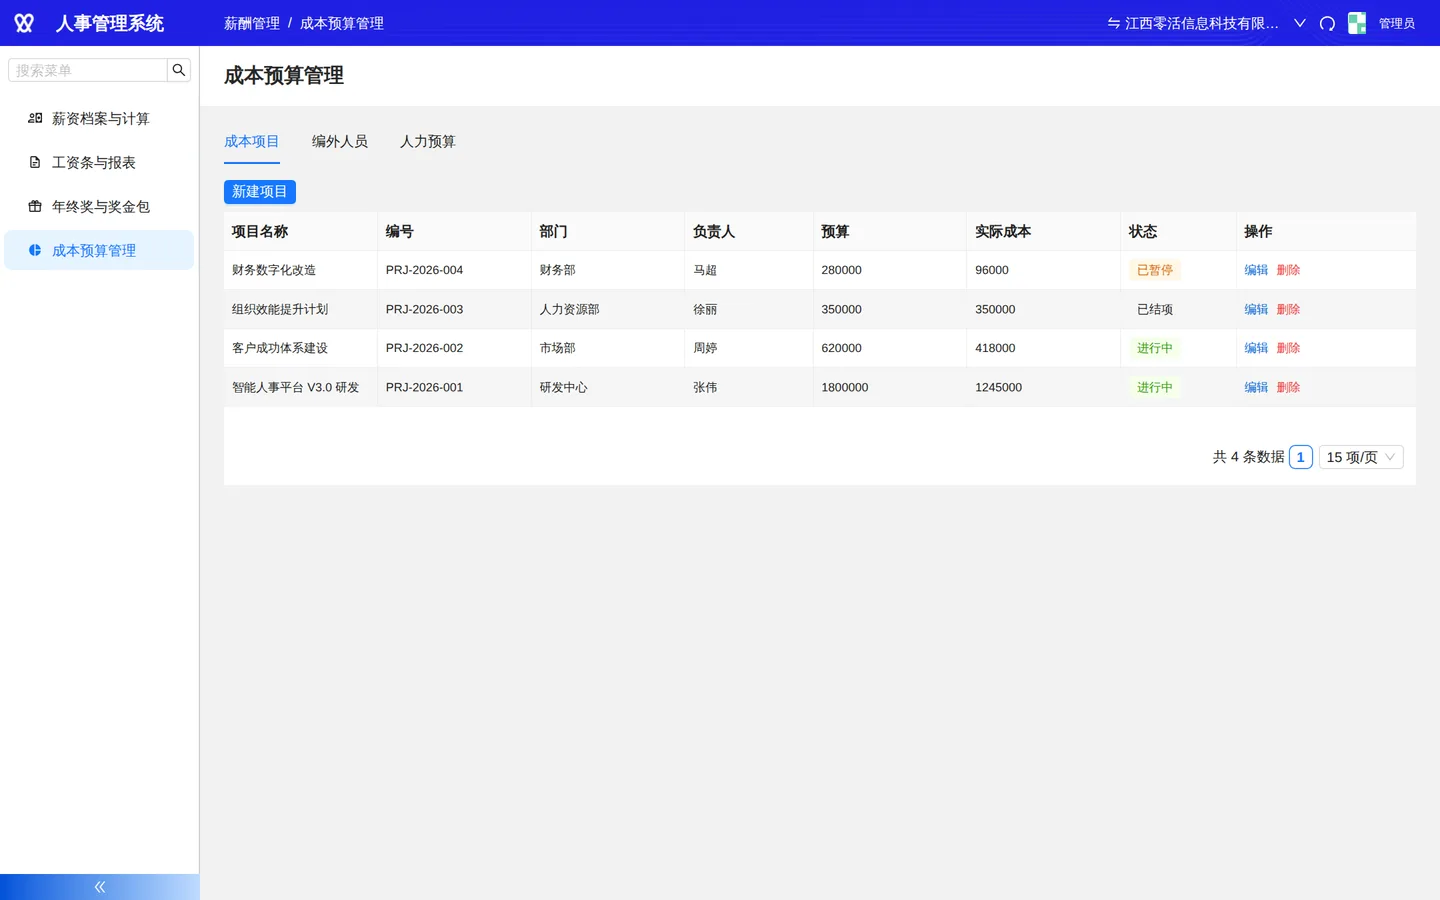Click the administrator avatar icon

tap(1357, 23)
